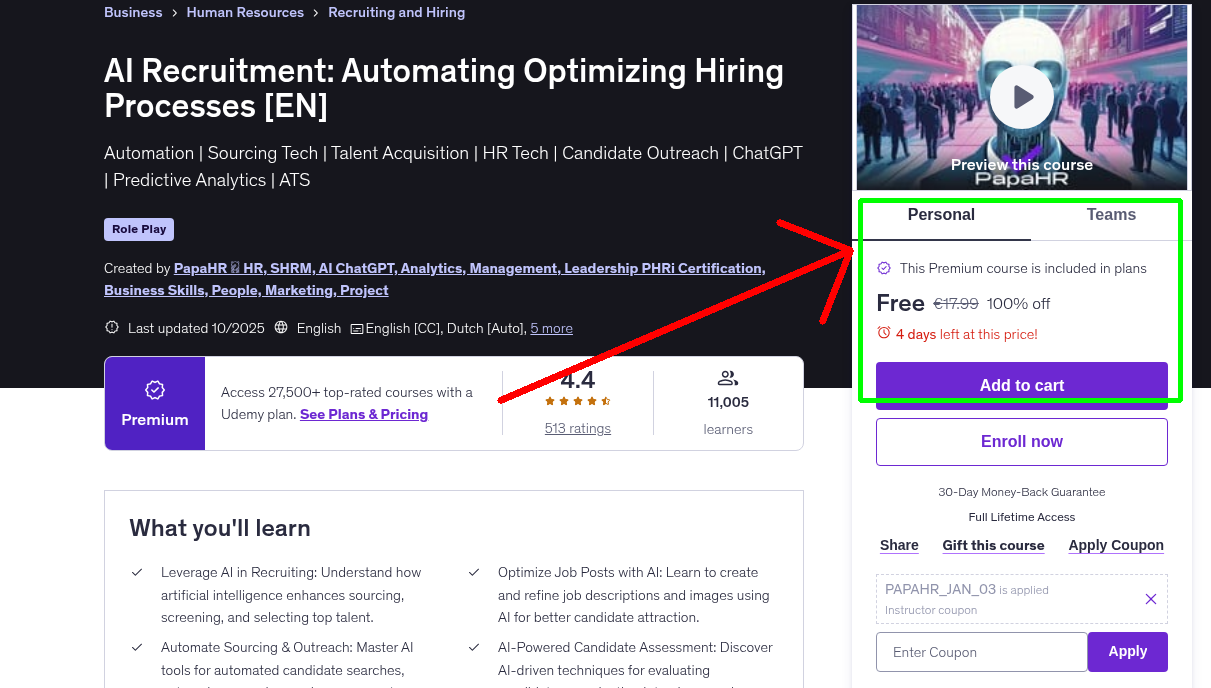
Task: Click the alarm icon next to 4 days left
Action: coord(884,335)
